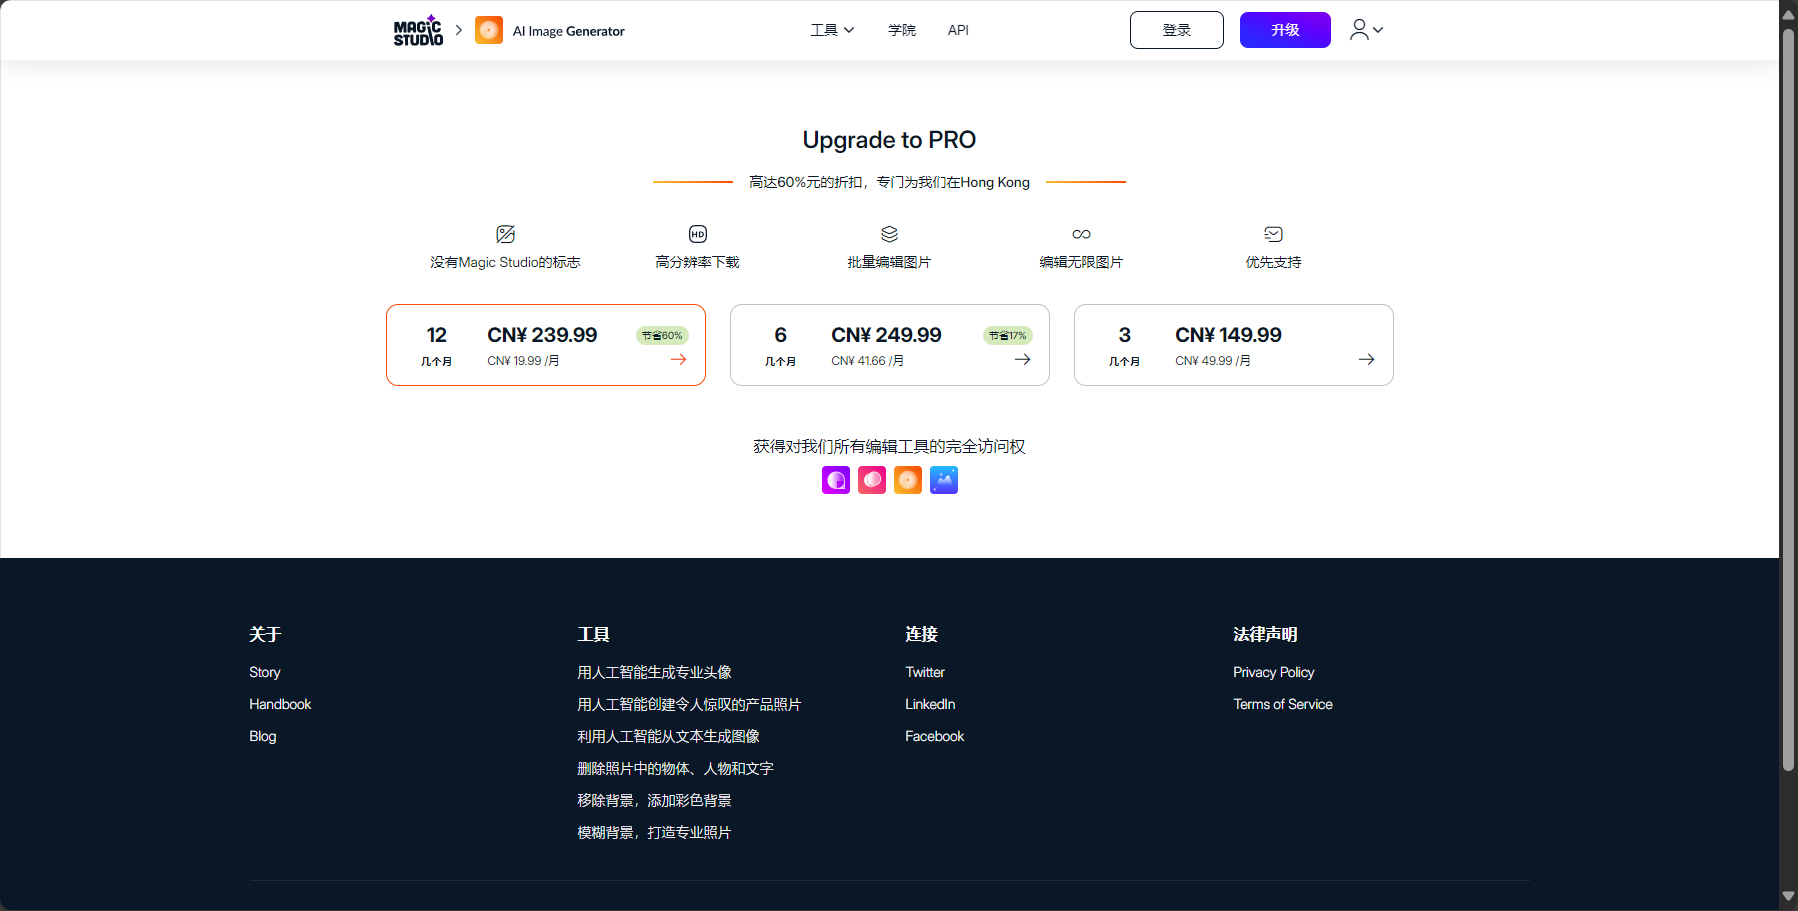This screenshot has width=1798, height=911.
Task: Open the LinkedIn footer link
Action: click(930, 704)
